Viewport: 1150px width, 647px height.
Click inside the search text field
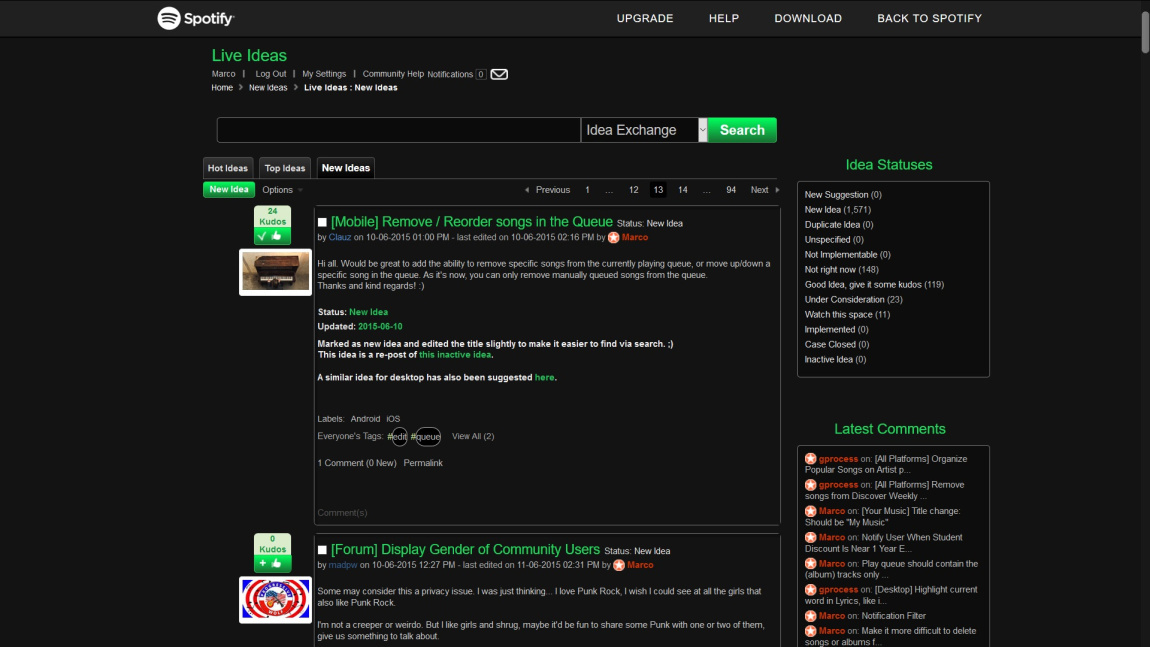pyautogui.click(x=398, y=130)
